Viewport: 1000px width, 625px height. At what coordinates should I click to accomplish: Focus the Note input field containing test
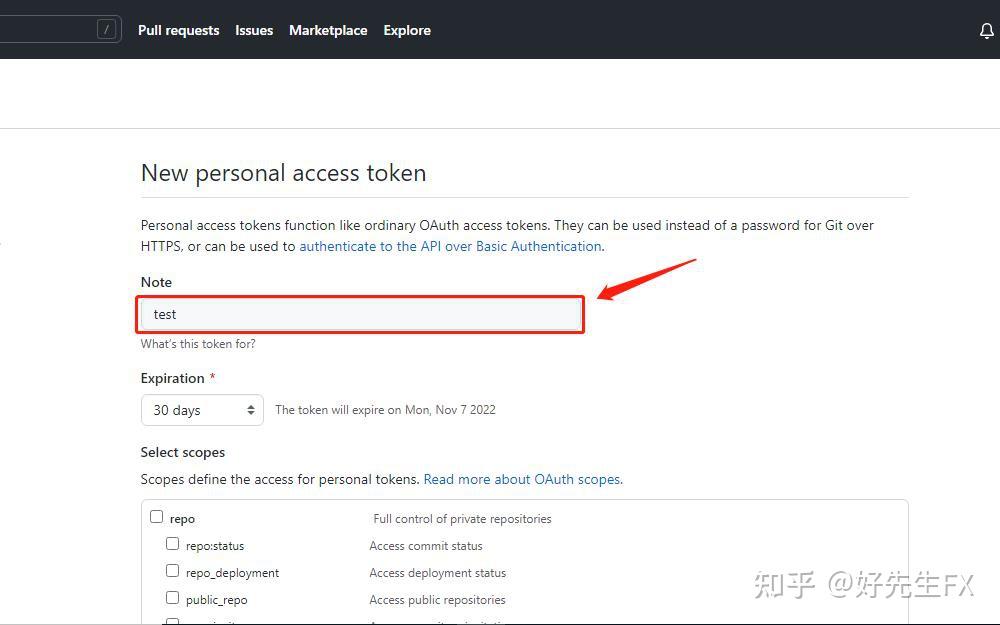[x=360, y=314]
